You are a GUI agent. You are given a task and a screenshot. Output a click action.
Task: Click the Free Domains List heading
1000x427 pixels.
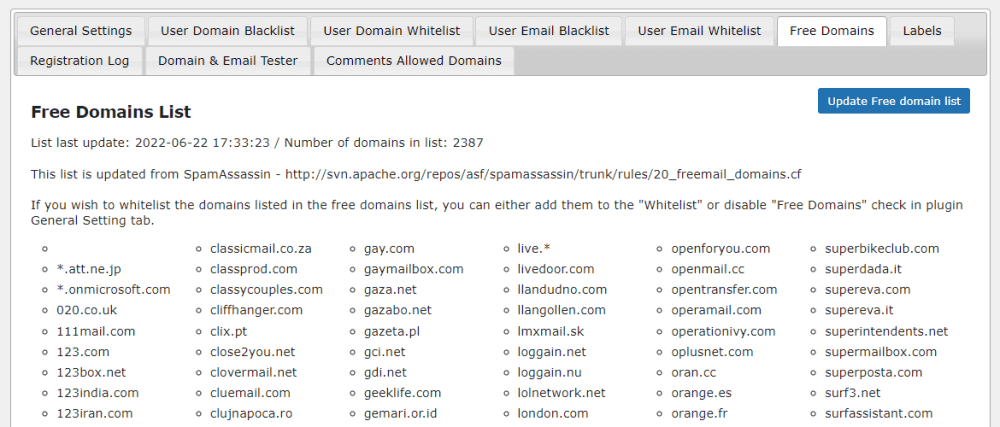coord(111,112)
